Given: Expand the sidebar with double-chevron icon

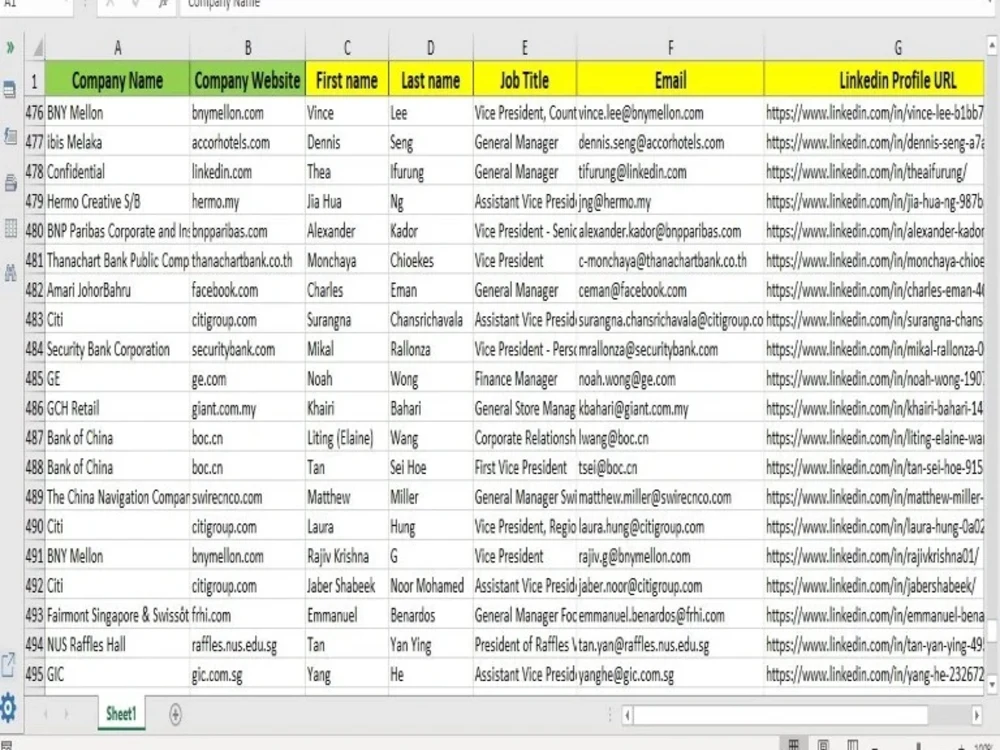Looking at the screenshot, I should point(10,47).
